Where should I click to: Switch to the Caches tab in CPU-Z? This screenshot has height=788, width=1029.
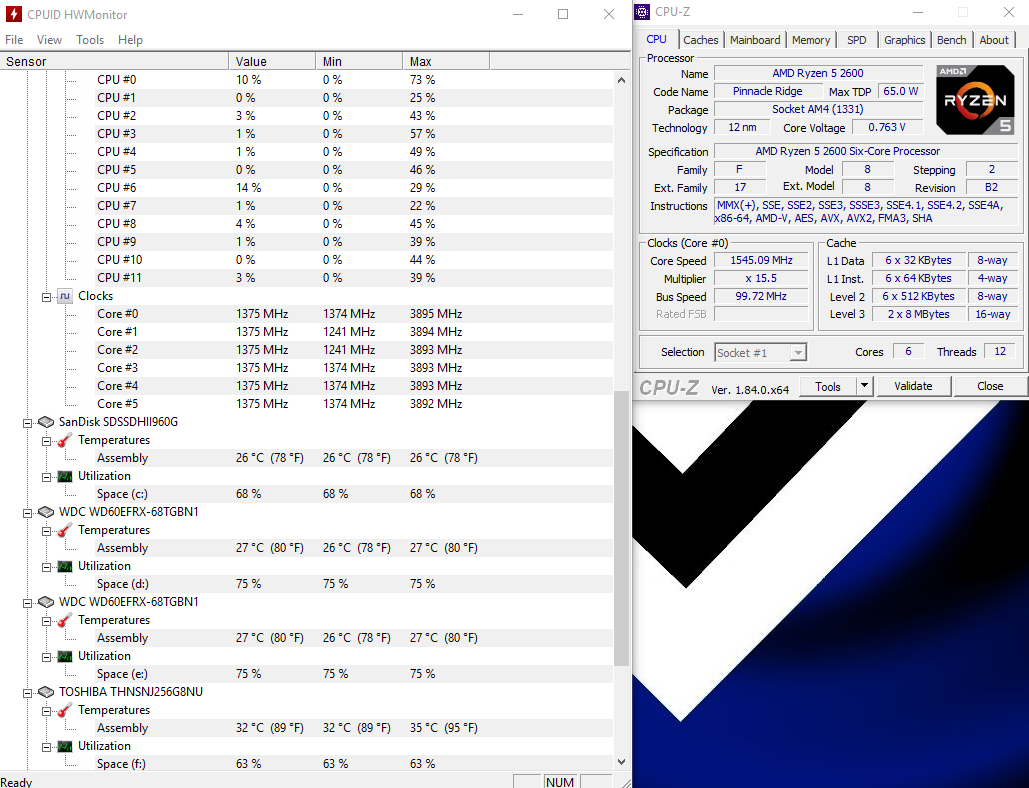click(700, 40)
